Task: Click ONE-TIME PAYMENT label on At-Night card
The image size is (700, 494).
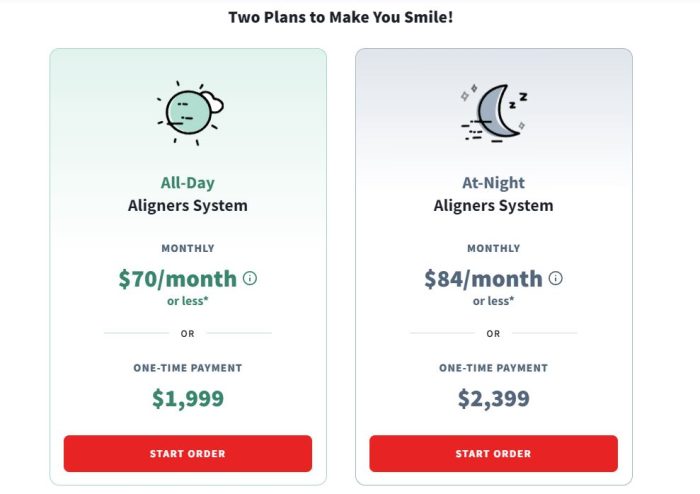Action: point(493,368)
